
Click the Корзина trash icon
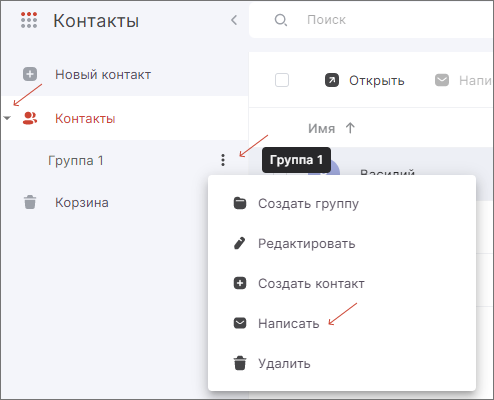click(x=30, y=202)
